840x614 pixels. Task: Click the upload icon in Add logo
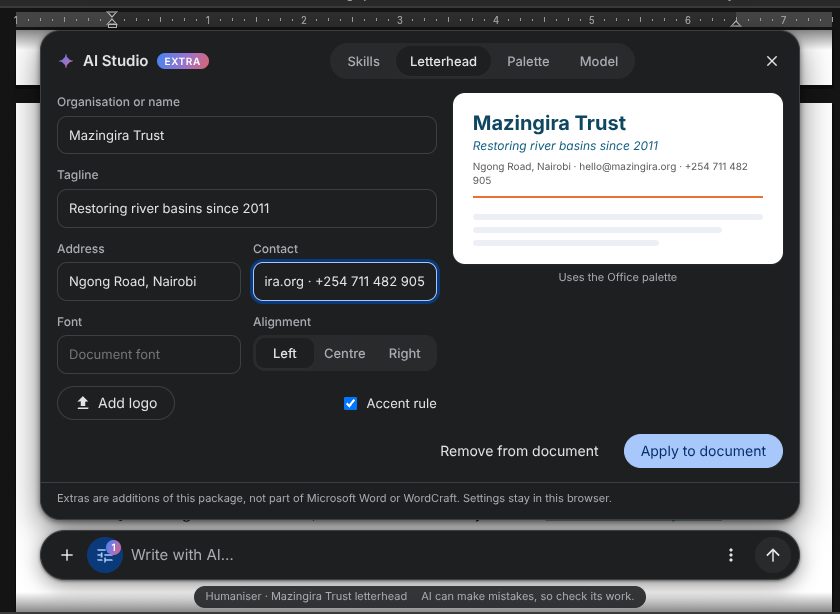click(x=82, y=403)
